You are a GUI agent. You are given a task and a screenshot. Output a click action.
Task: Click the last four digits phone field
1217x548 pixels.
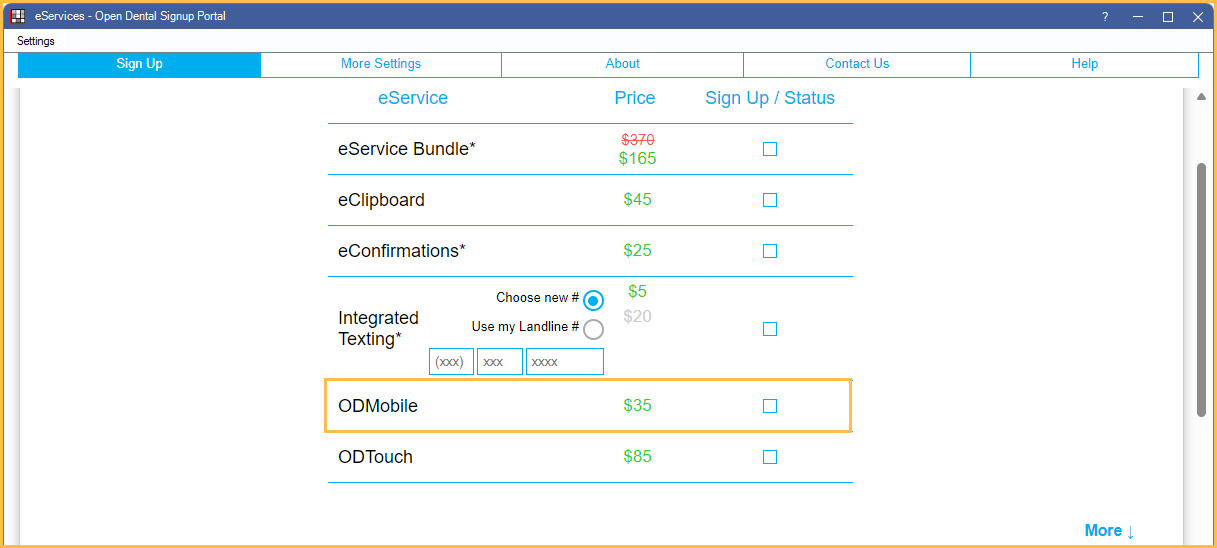coord(564,362)
